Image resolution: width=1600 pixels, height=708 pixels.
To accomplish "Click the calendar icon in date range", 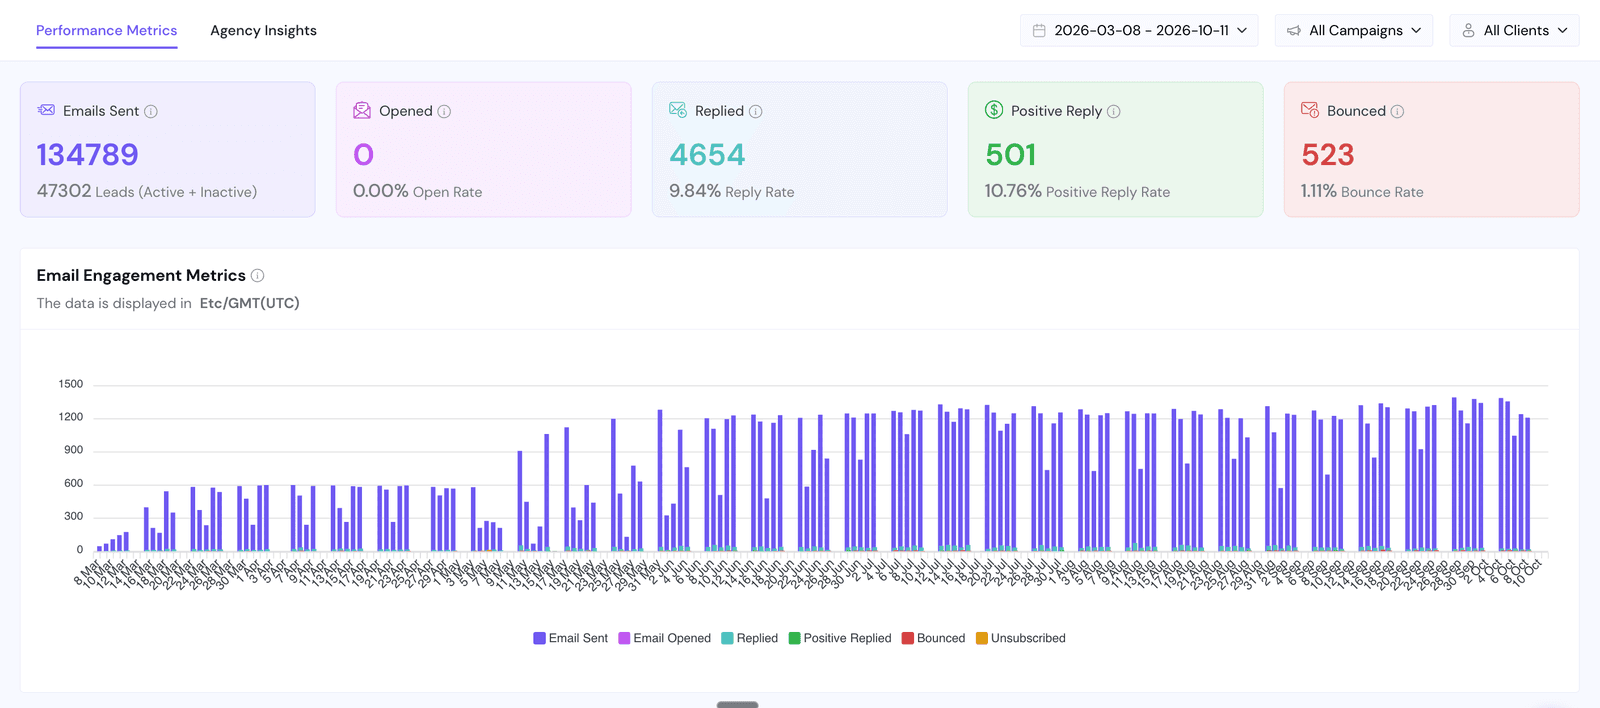I will 1039,31.
